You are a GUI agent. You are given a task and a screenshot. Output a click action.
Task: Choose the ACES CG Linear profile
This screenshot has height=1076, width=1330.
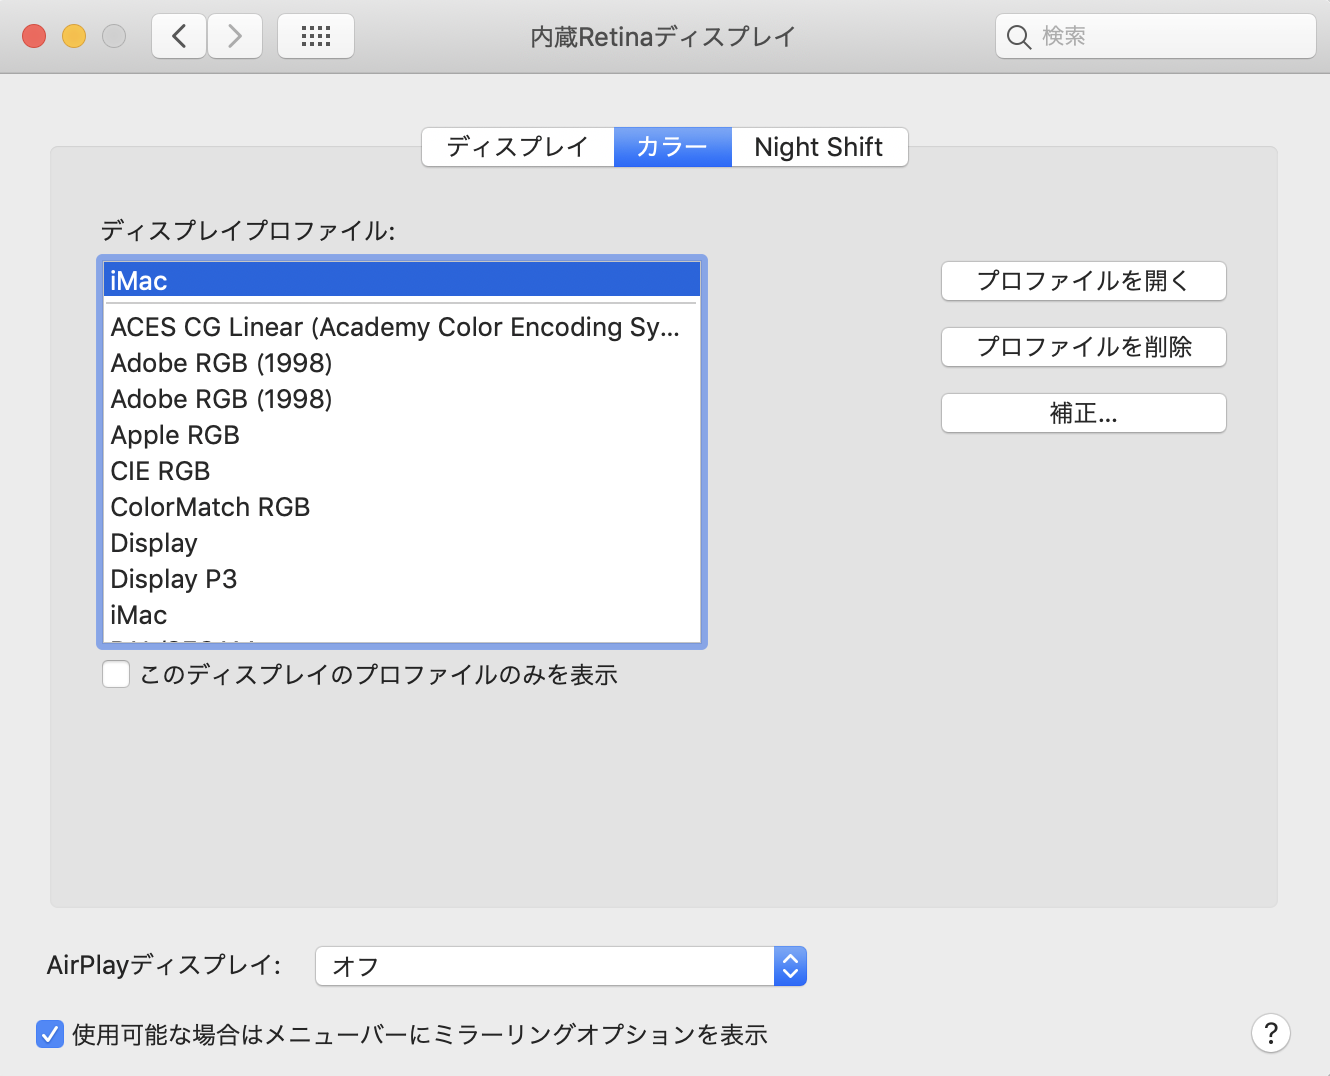402,327
